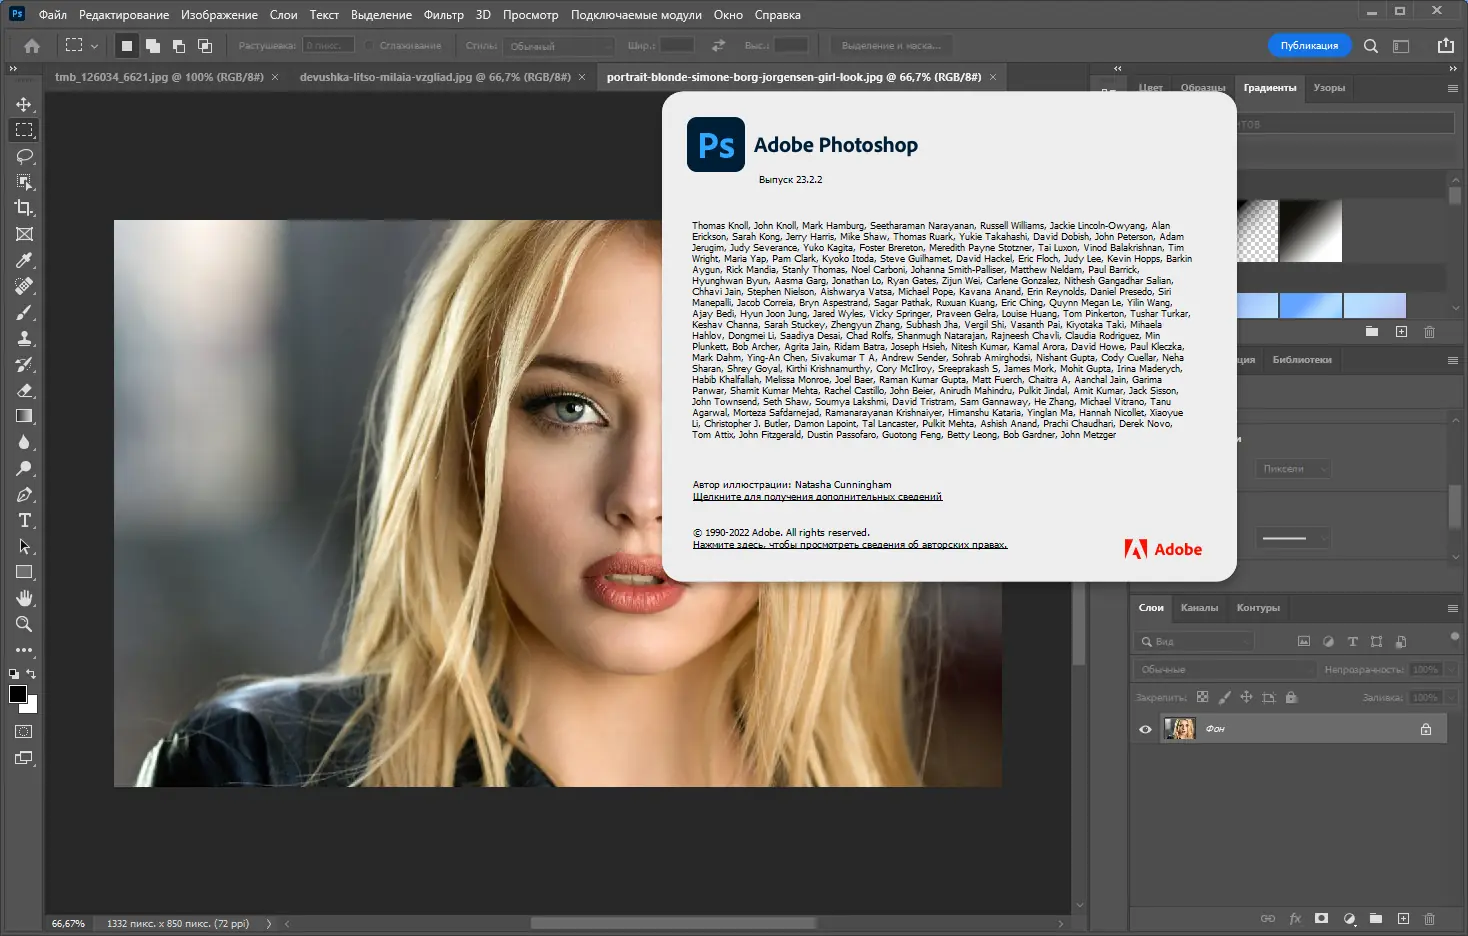Select the Lasso tool
Viewport: 1468px width, 936px height.
[x=24, y=155]
